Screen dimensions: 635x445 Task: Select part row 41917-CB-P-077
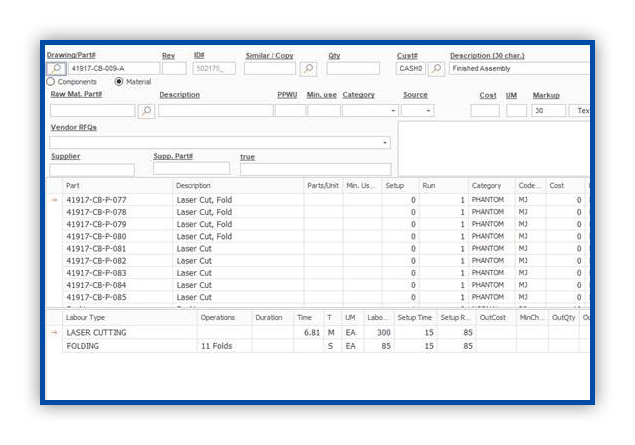[318, 200]
